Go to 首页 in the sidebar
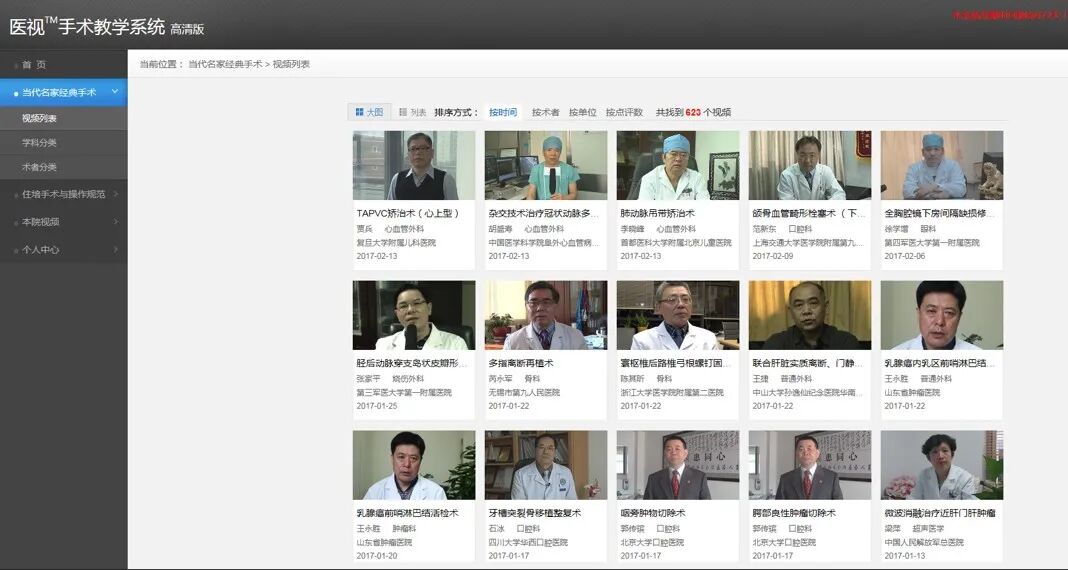Viewport: 1068px width, 570px height. pyautogui.click(x=34, y=65)
